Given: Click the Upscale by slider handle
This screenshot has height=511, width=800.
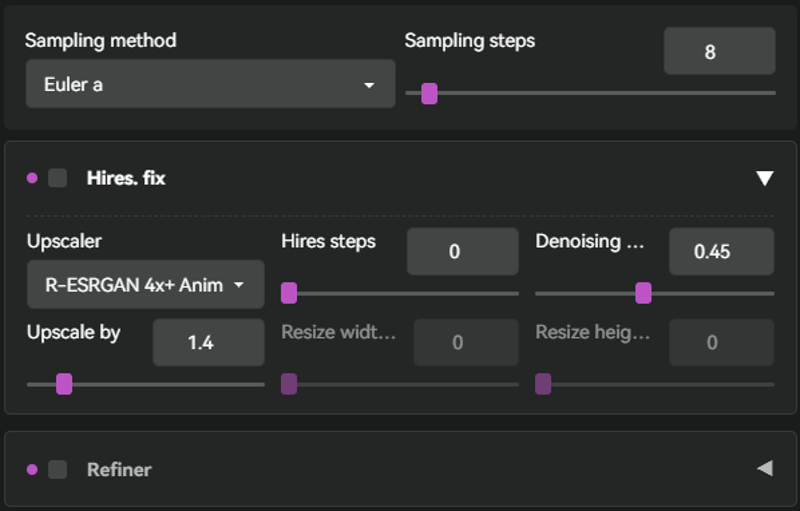Looking at the screenshot, I should point(64,384).
